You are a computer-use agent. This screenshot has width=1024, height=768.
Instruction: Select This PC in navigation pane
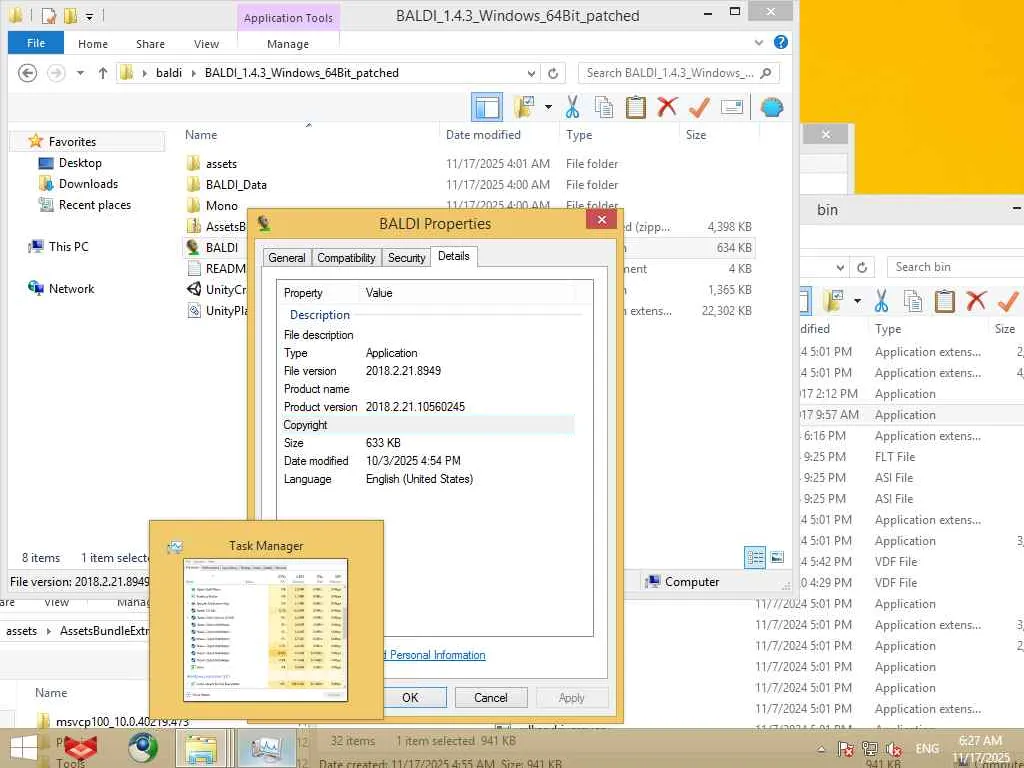point(68,246)
